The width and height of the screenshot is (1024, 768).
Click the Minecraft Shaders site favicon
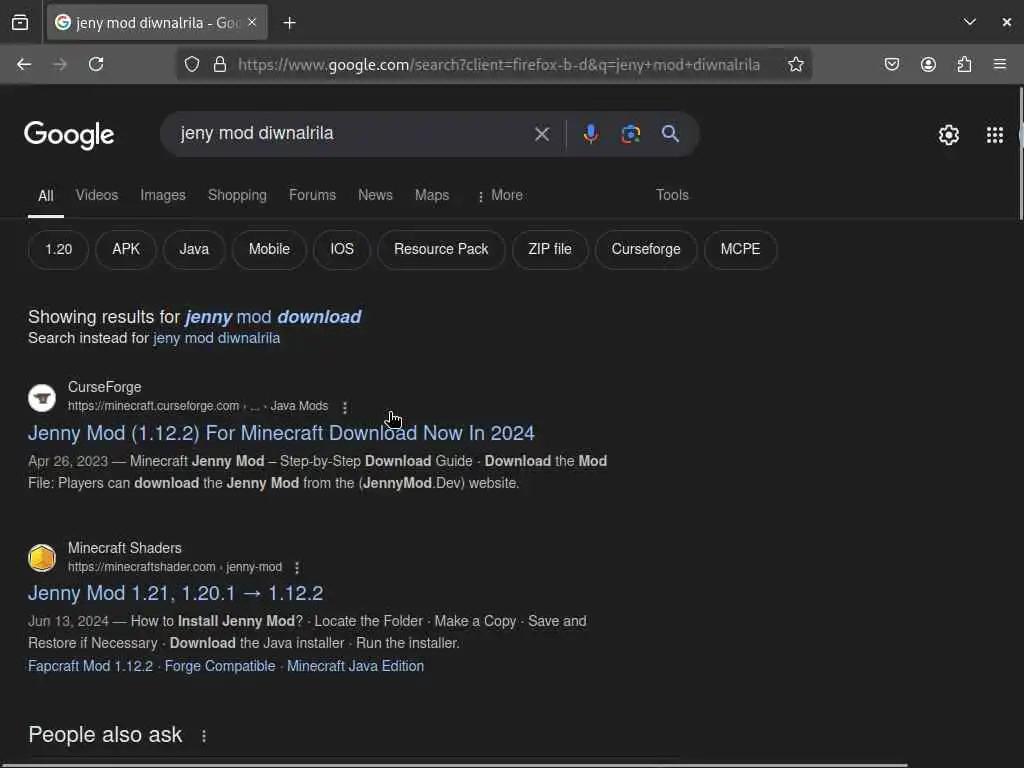[42, 558]
